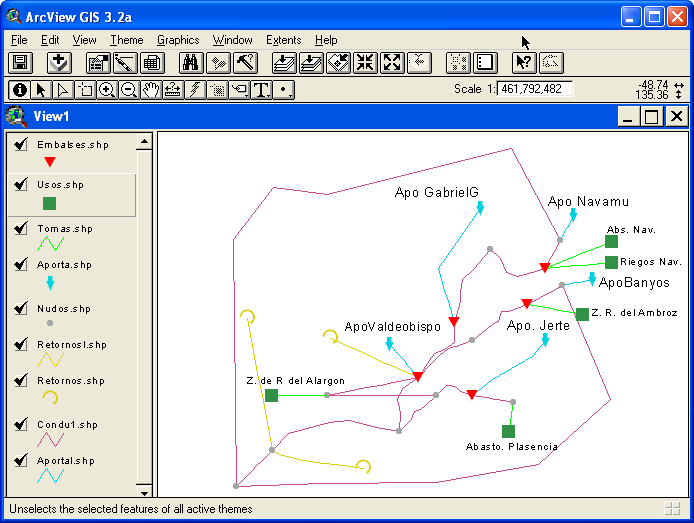Click legend scrollbar down arrow
This screenshot has width=694, height=523.
[x=144, y=492]
